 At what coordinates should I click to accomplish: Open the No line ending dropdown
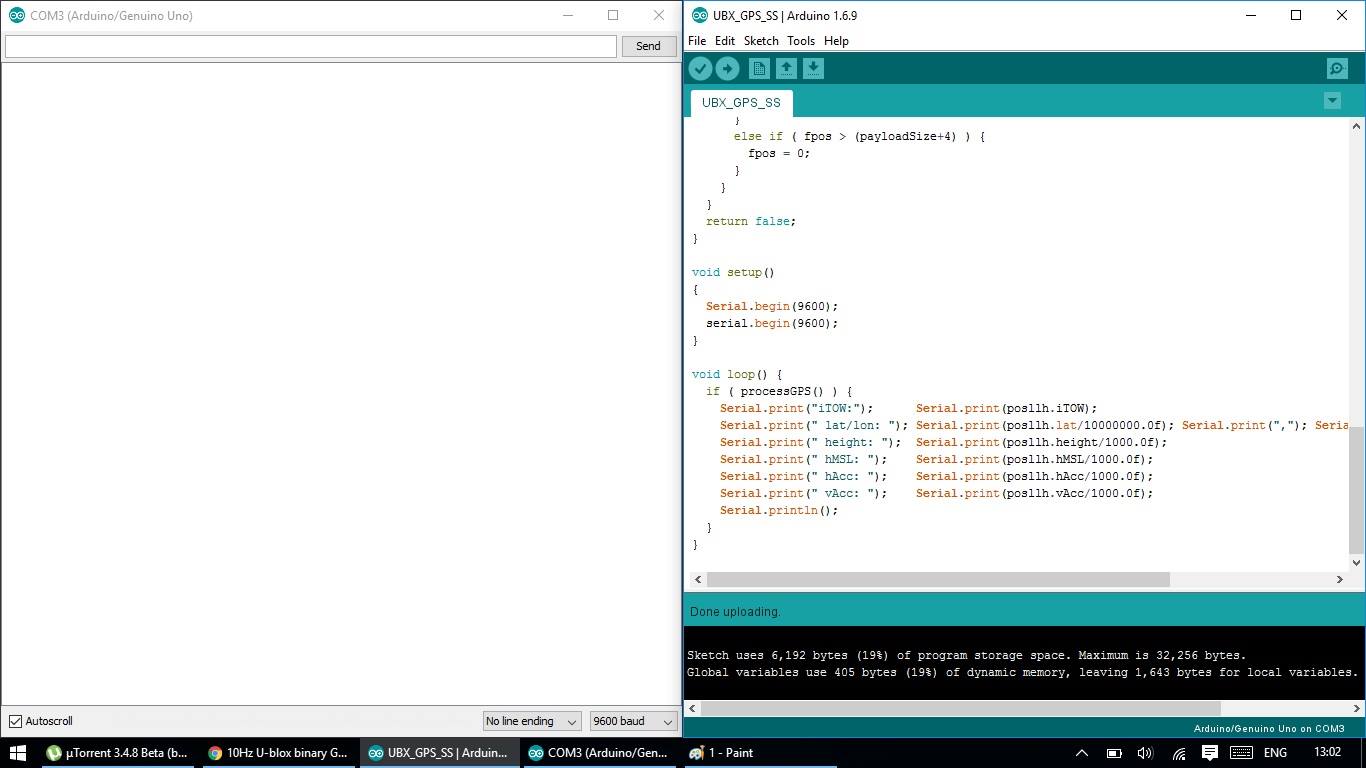tap(531, 721)
